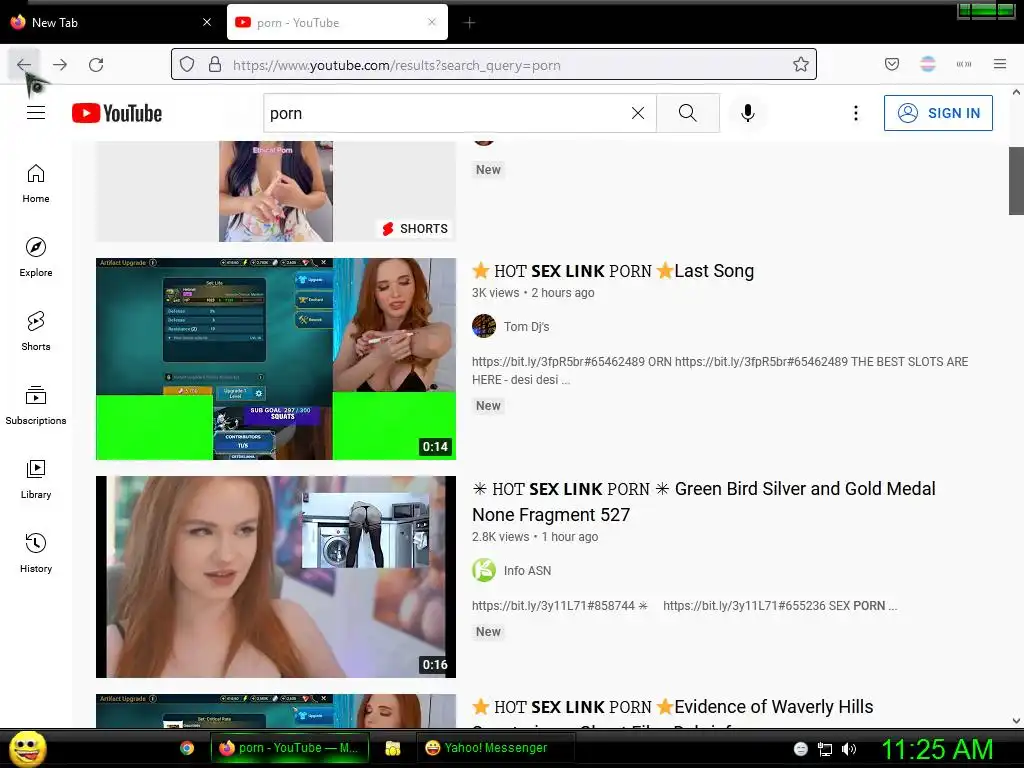Go back using the browser back arrow
The image size is (1024, 768).
click(24, 65)
